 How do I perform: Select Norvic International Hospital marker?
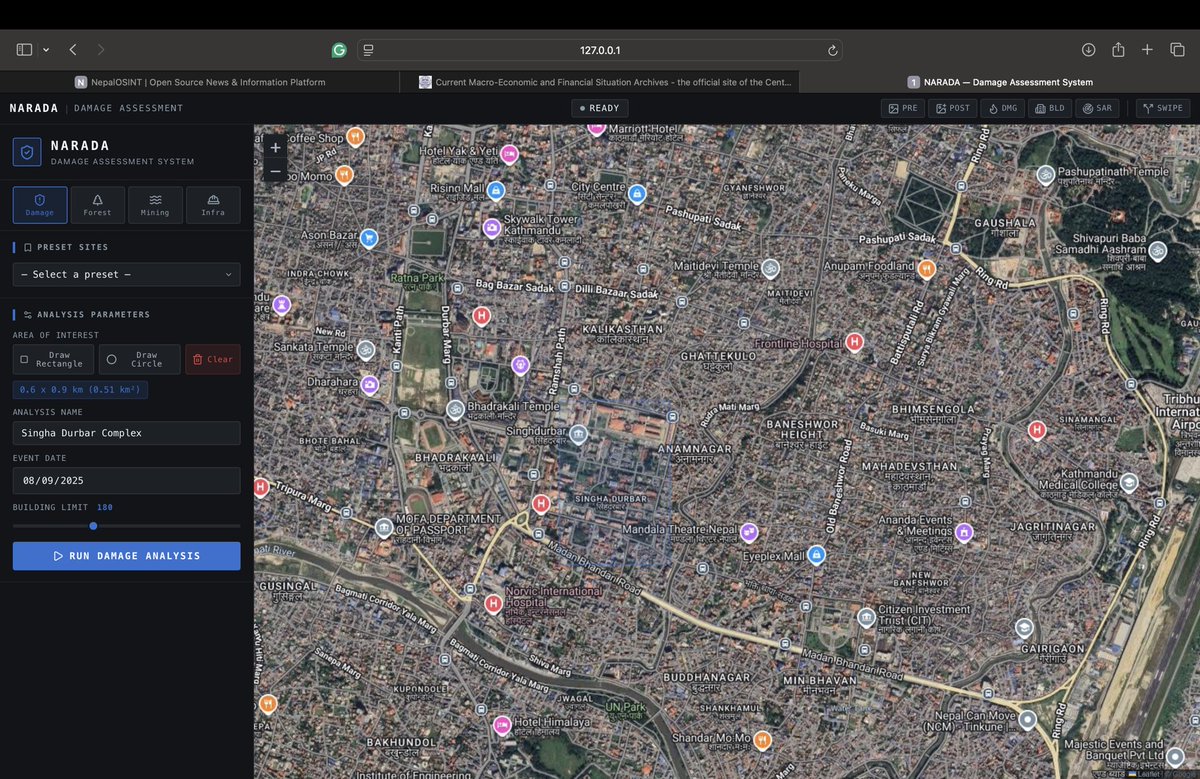[493, 603]
